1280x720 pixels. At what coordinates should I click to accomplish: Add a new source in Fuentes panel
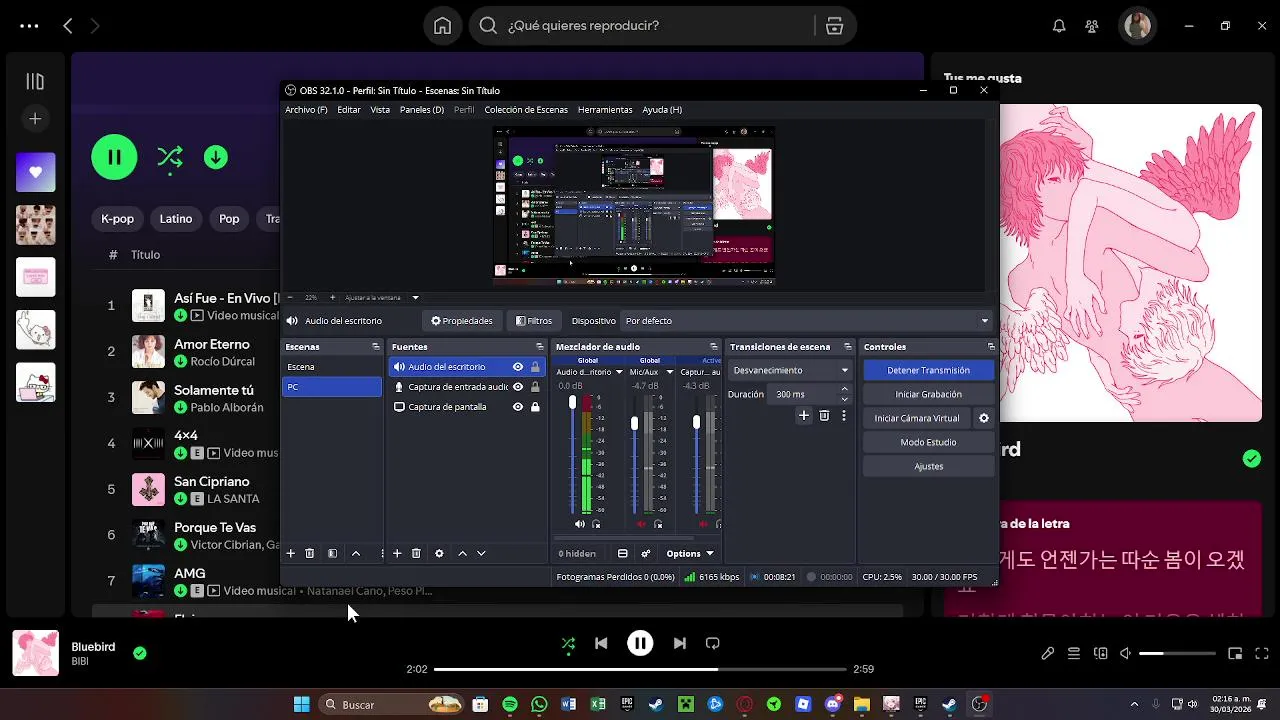[397, 553]
